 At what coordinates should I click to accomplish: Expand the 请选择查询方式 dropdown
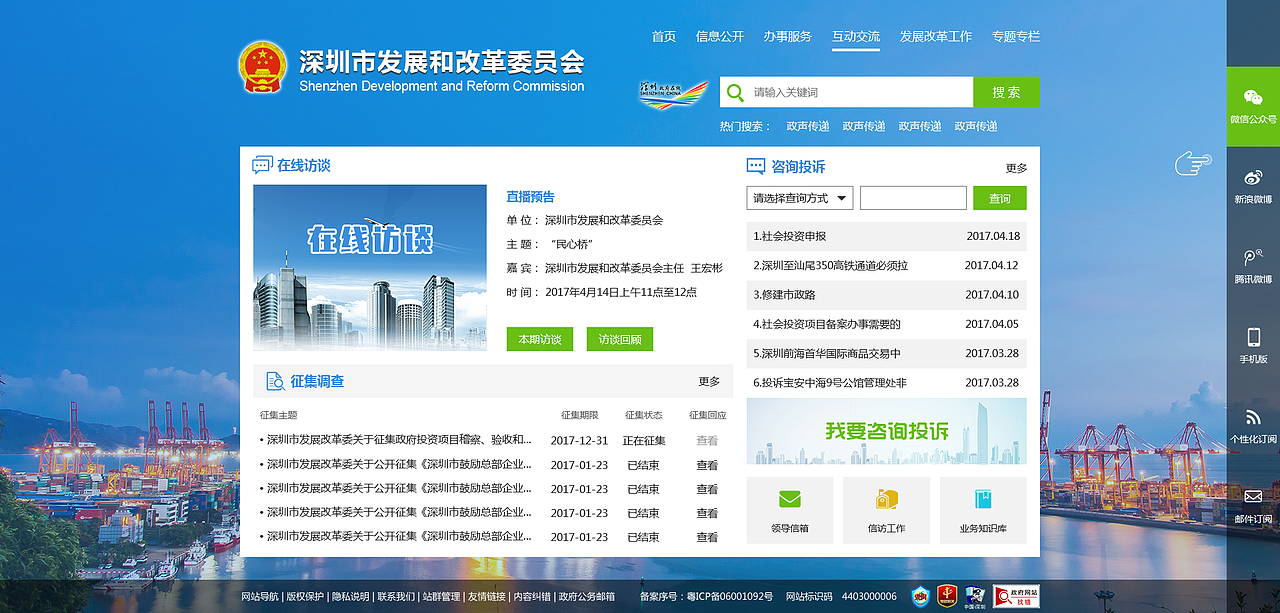point(800,198)
